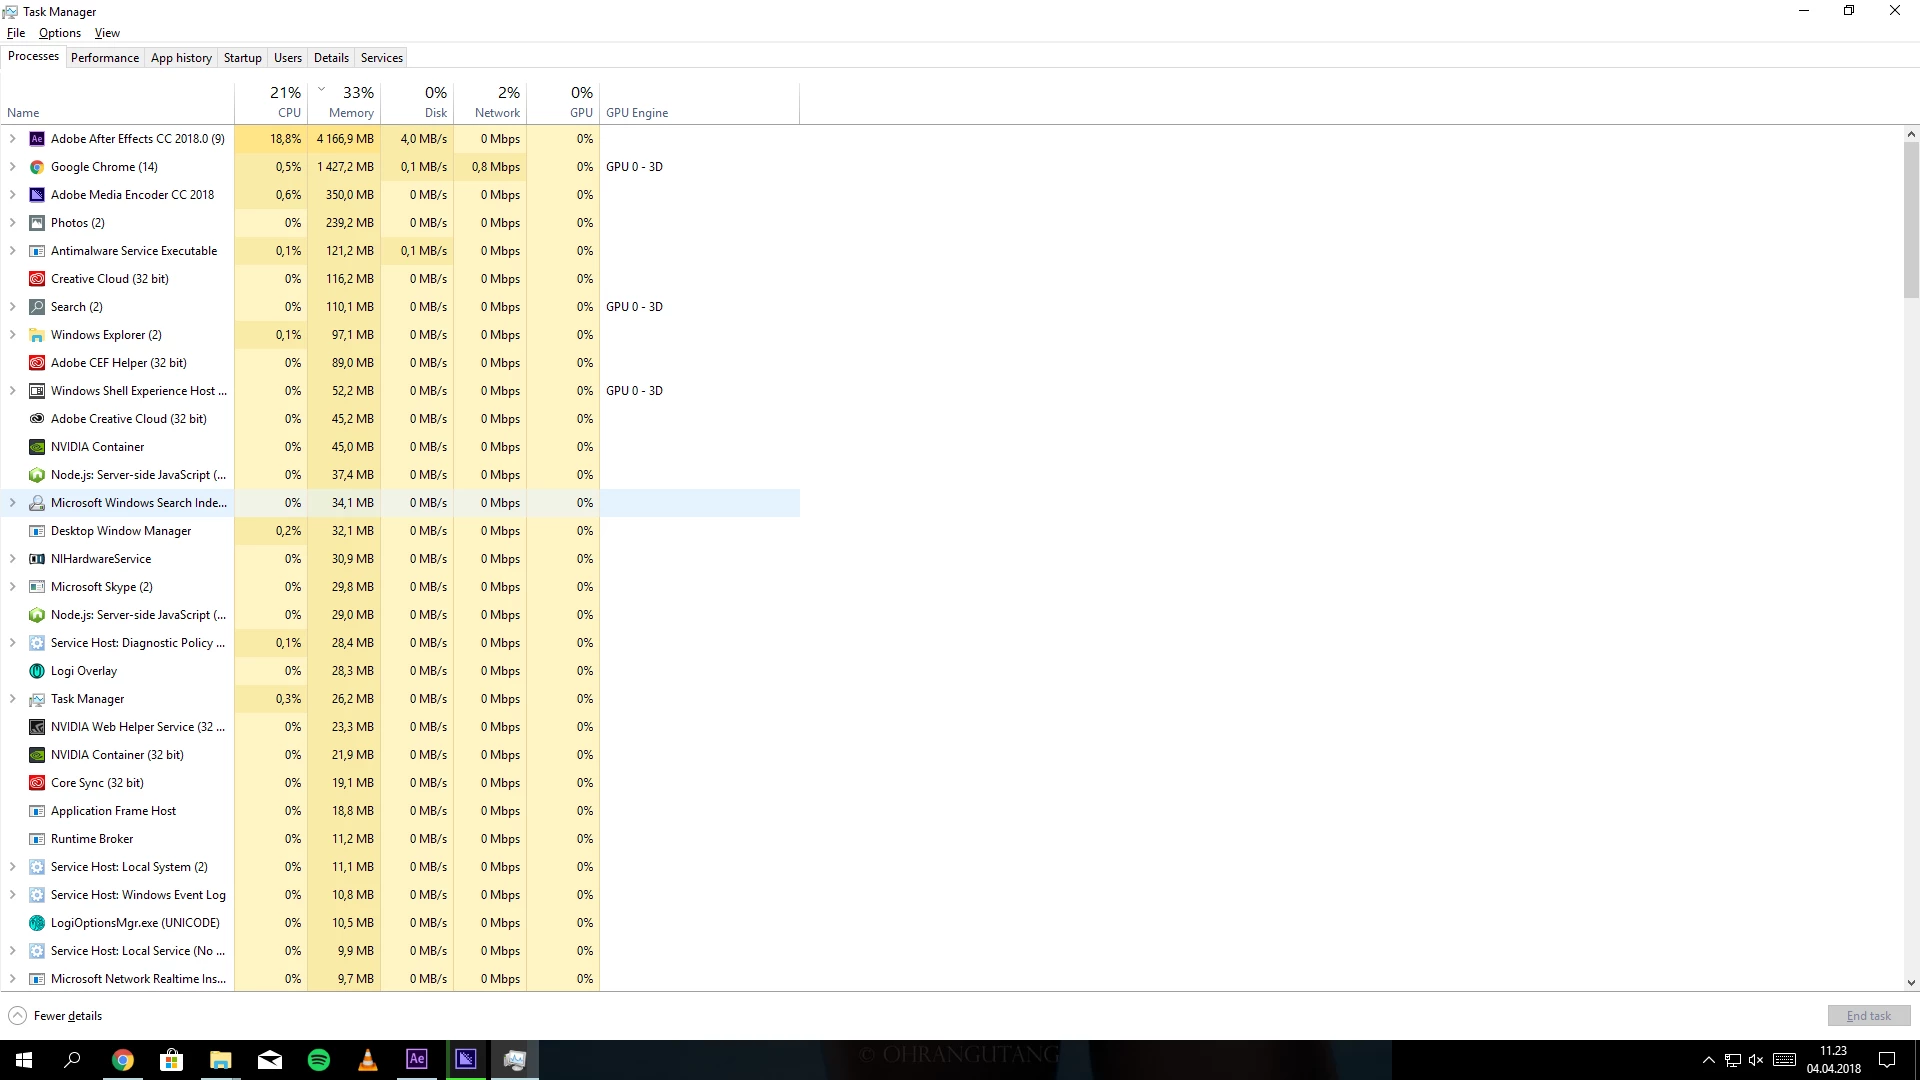Image resolution: width=1920 pixels, height=1080 pixels.
Task: Expand the Microsoft Skype process group
Action: [12, 587]
